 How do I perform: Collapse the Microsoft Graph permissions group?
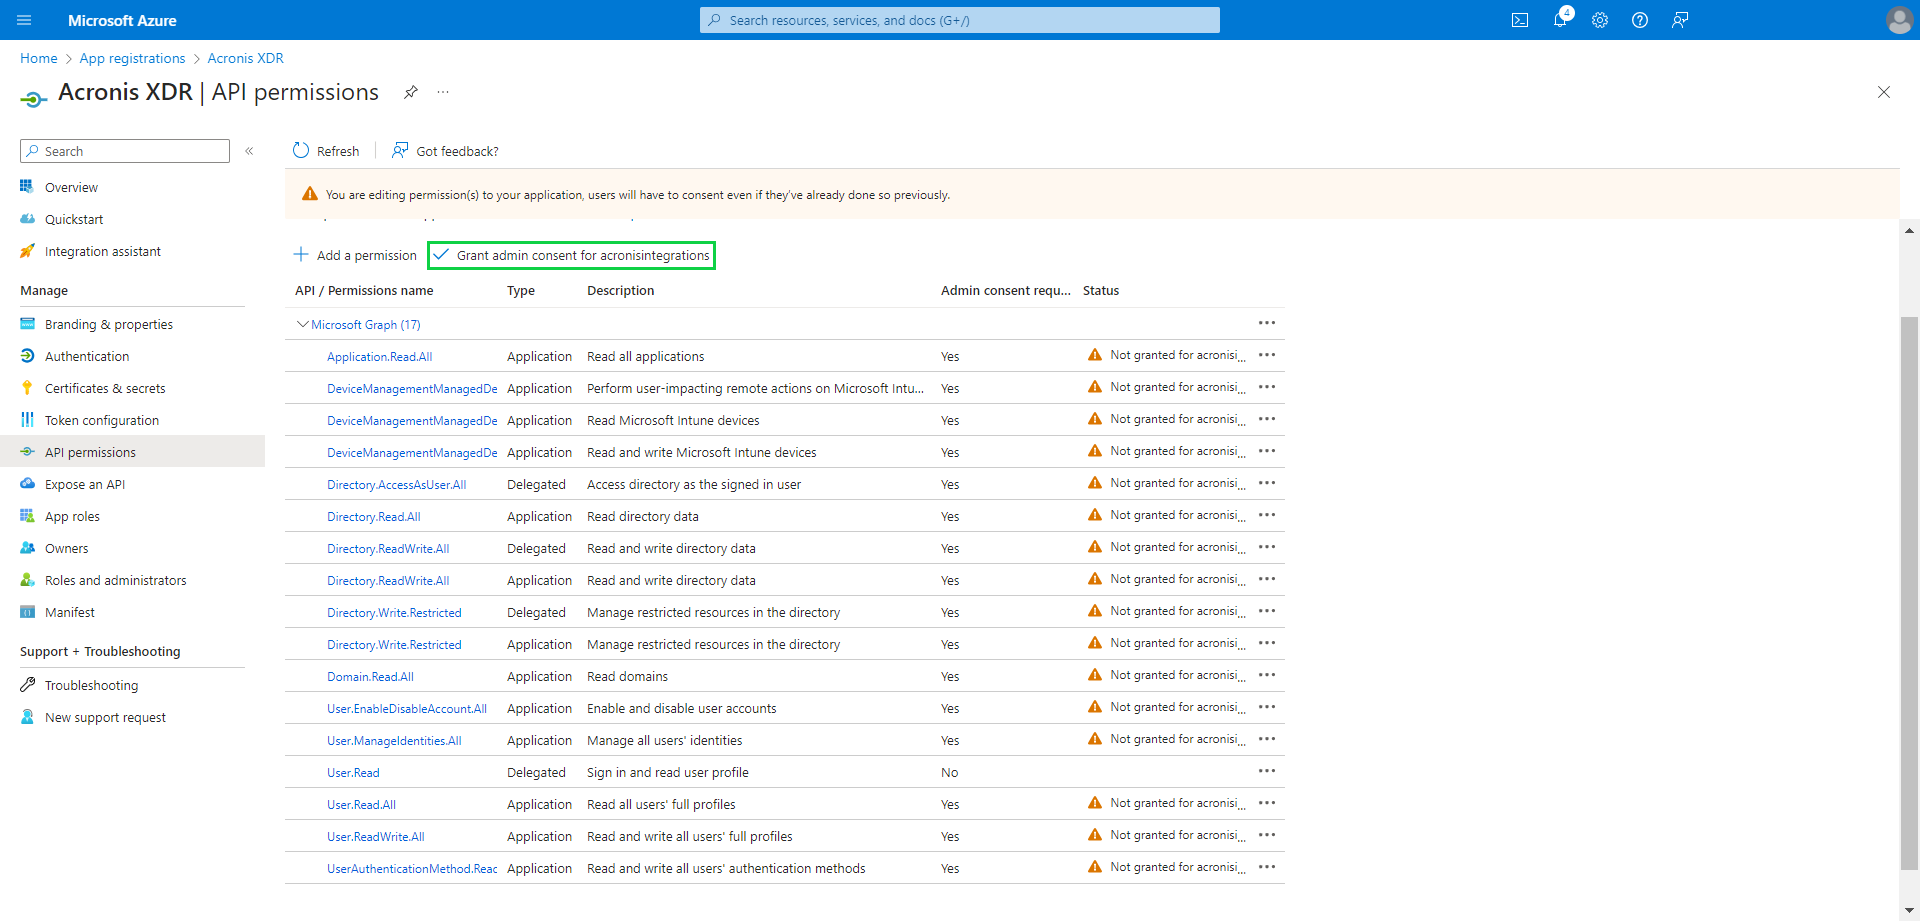point(302,324)
